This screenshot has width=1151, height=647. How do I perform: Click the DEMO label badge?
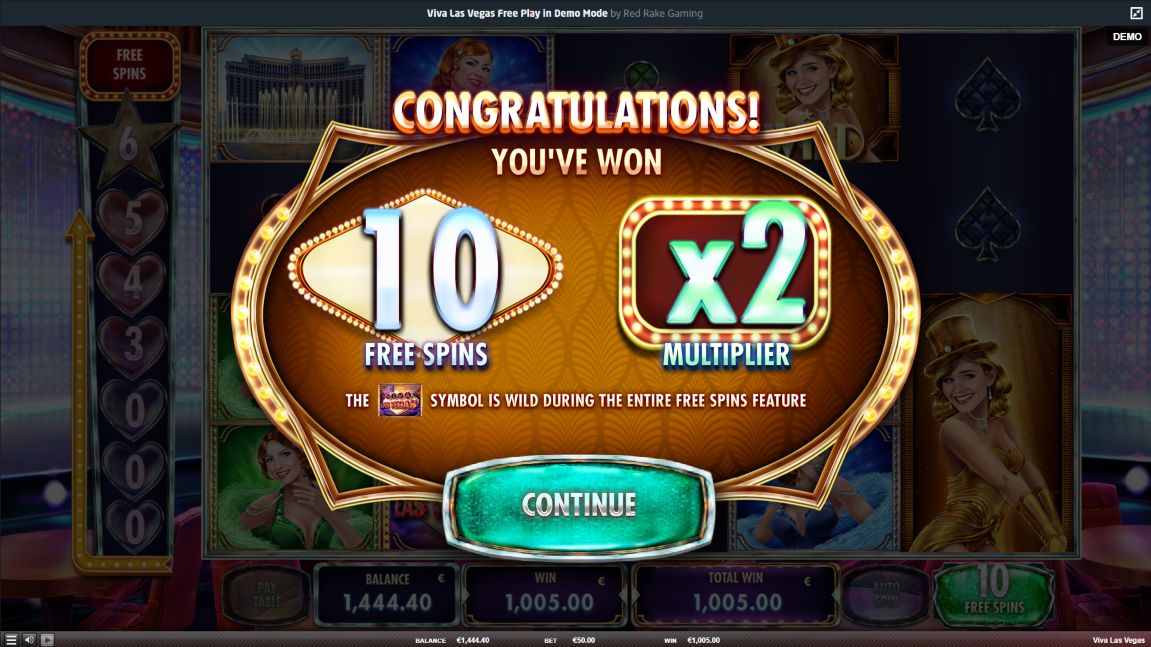[x=1127, y=37]
